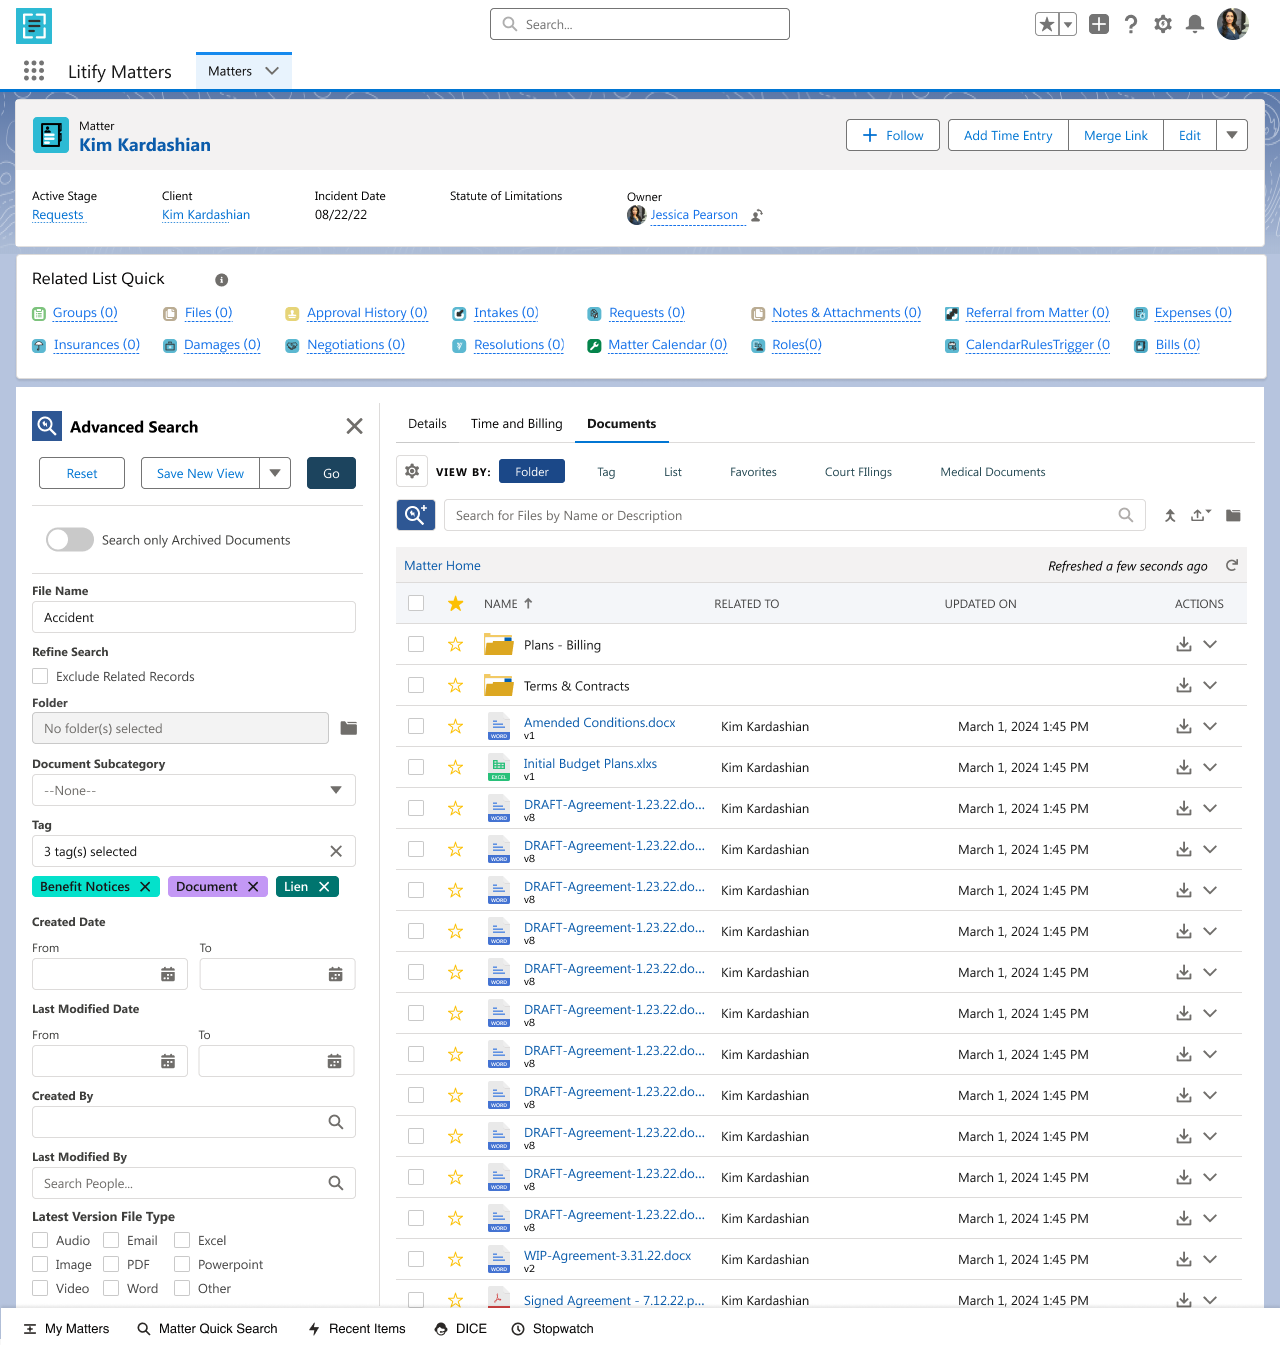
Task: Select the Initial Budget Plans.xlxs checkbox
Action: [416, 767]
